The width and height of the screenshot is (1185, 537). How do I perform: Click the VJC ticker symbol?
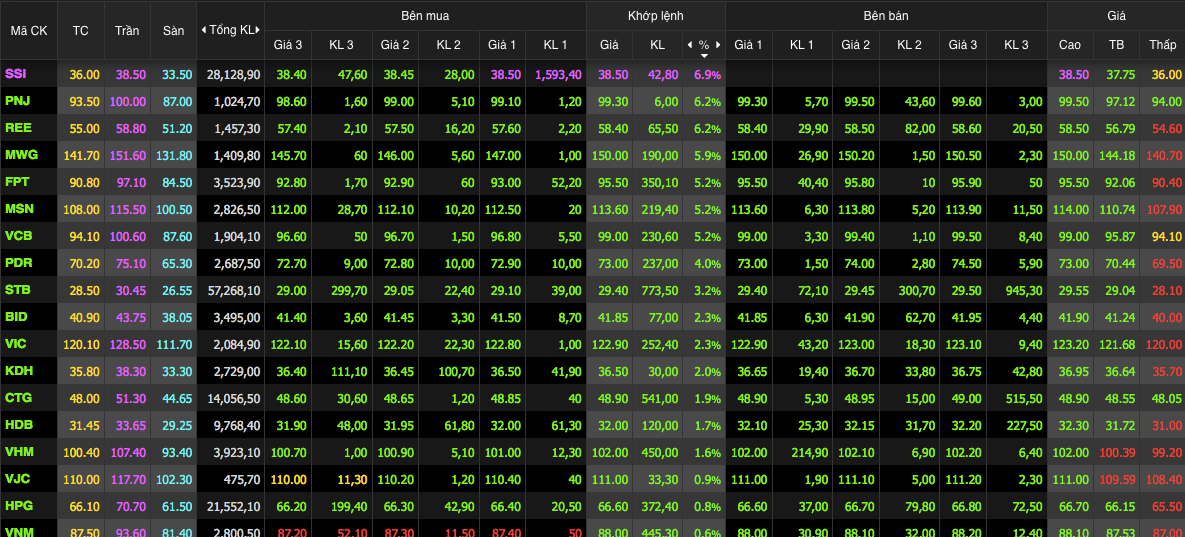tap(18, 479)
